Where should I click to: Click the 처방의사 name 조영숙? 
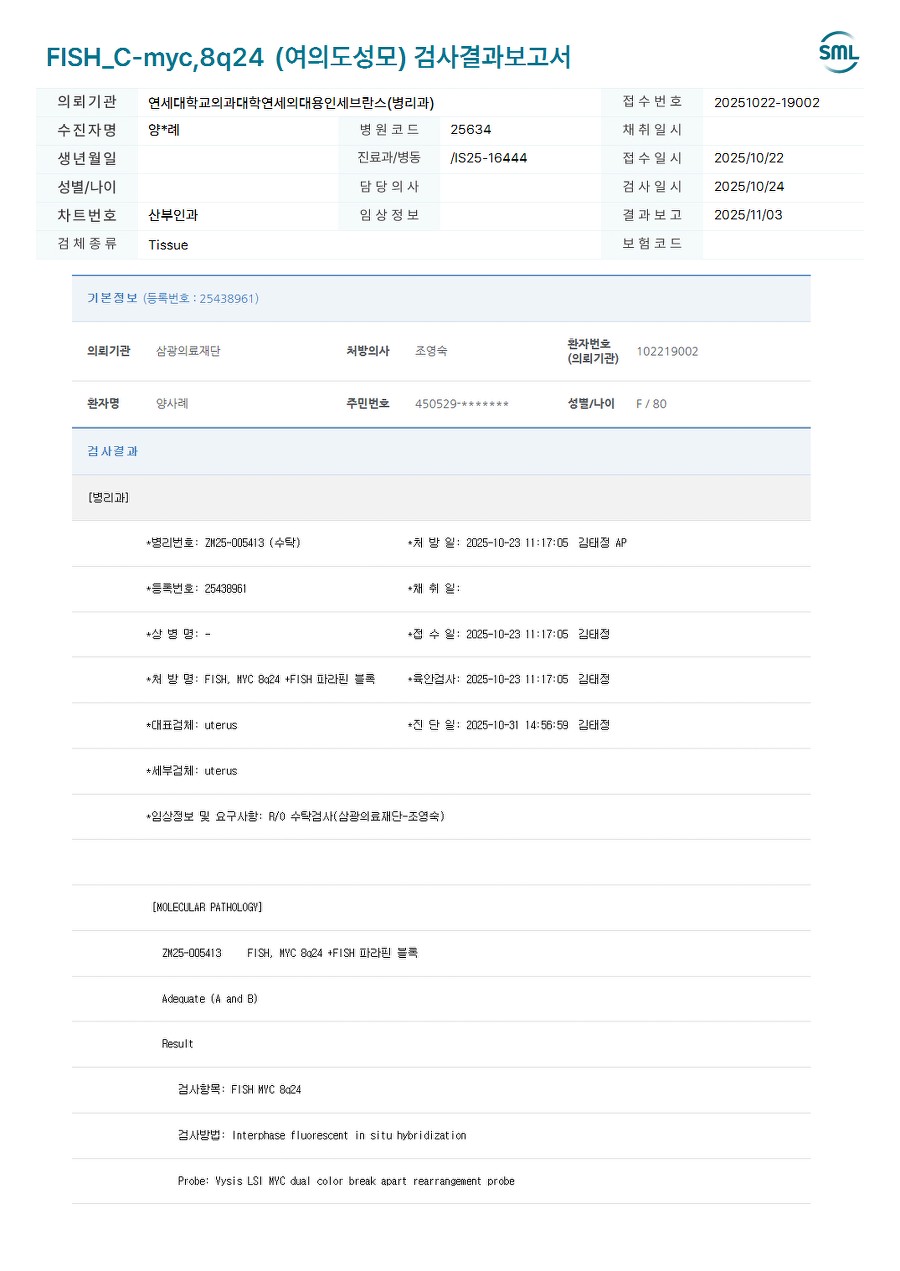click(x=431, y=351)
